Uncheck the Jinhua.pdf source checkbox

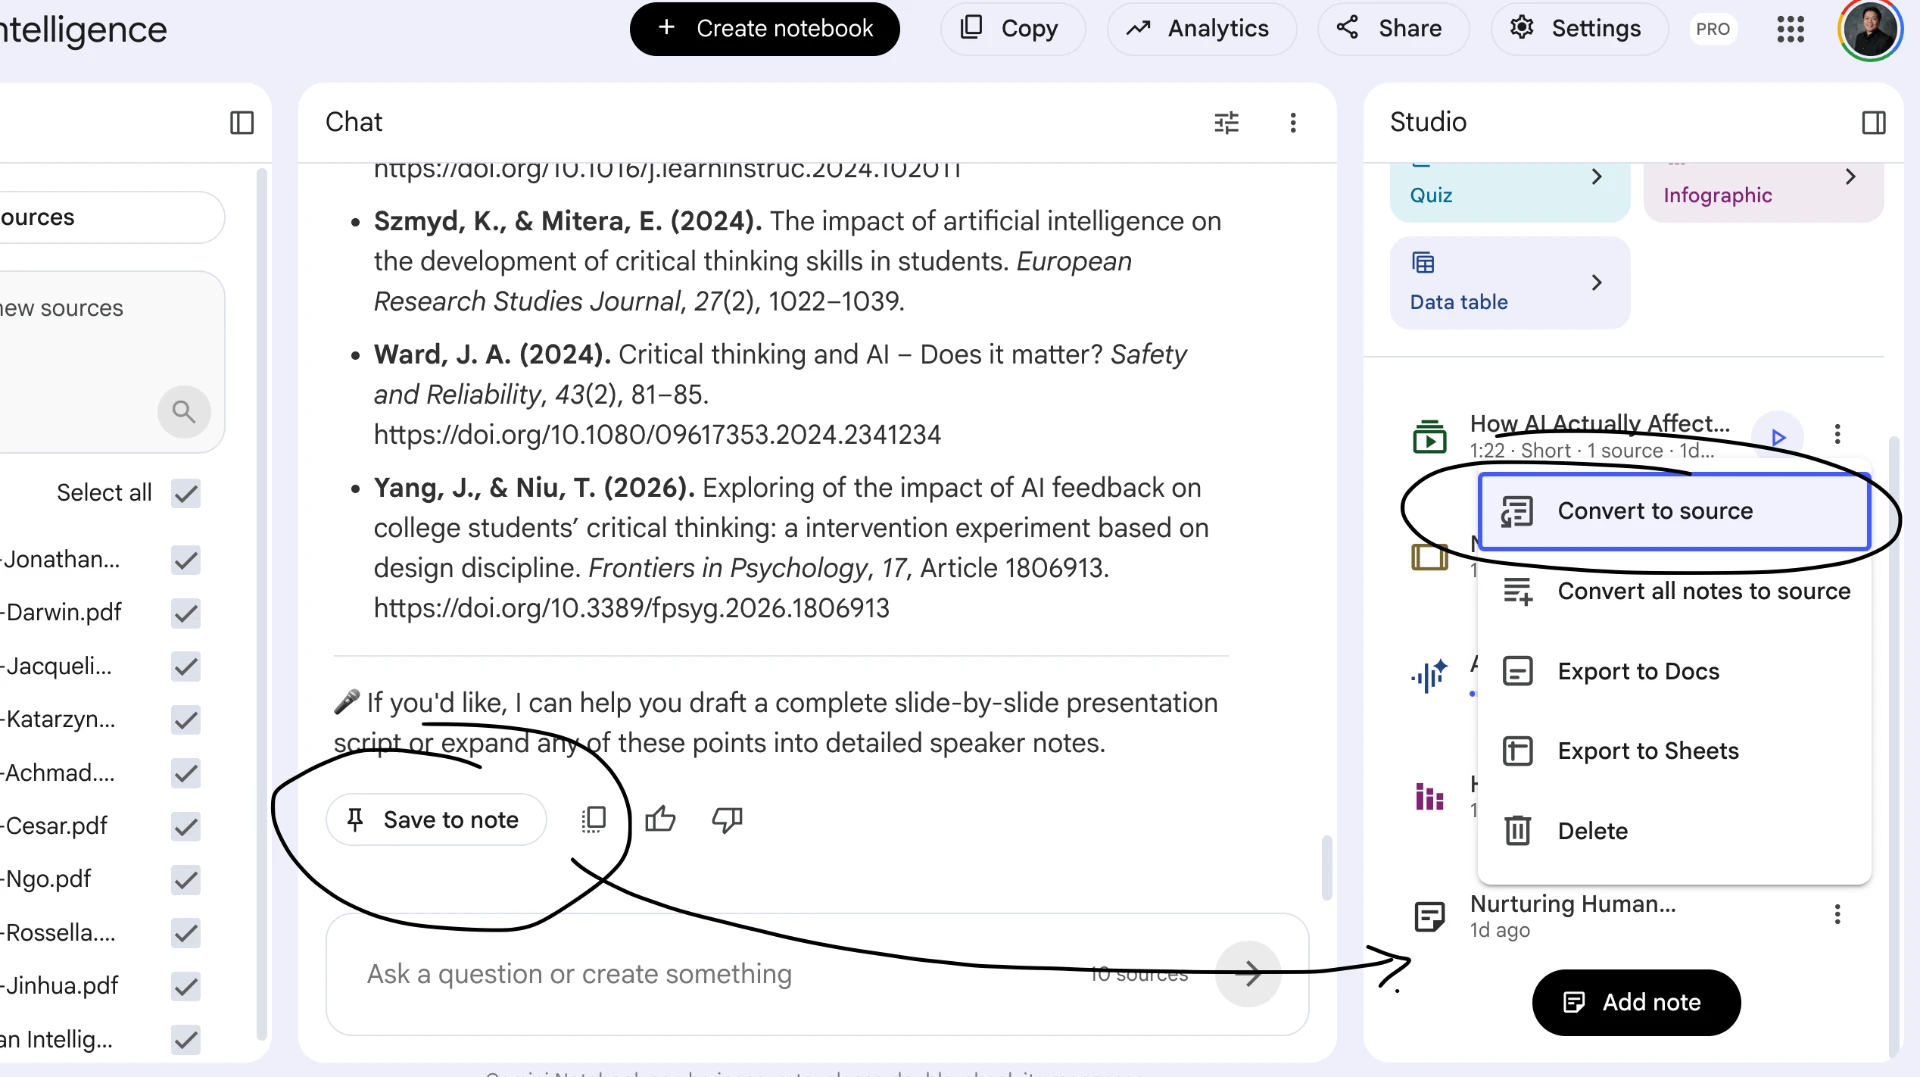tap(186, 987)
